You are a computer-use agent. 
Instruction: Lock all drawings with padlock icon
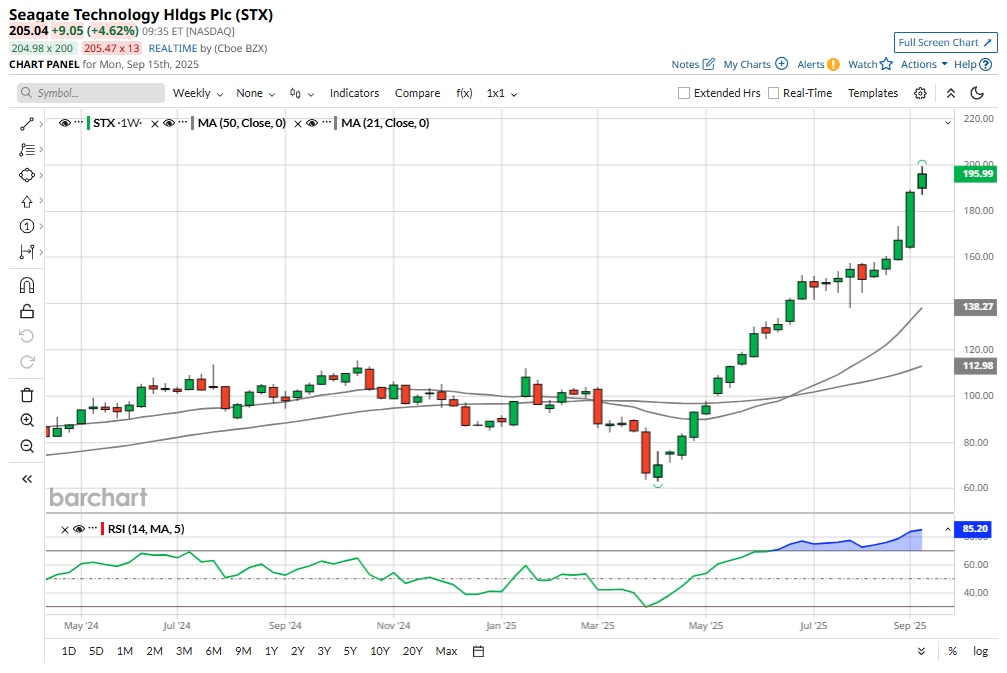click(27, 311)
